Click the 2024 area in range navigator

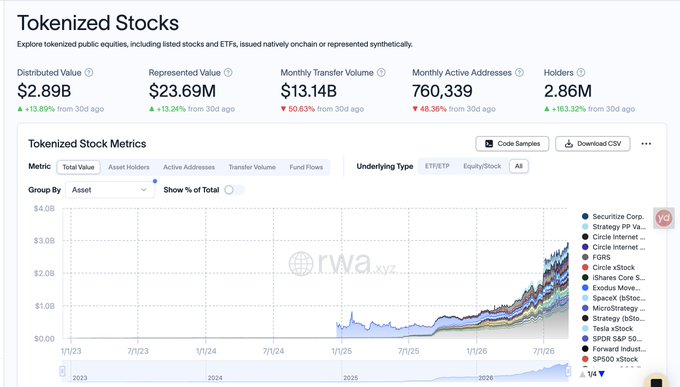point(215,378)
